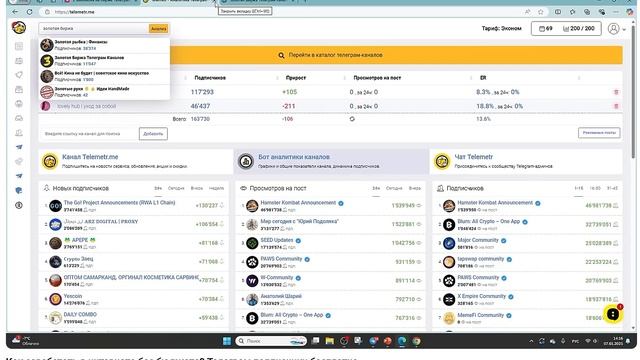Viewport: 640px width, 360px height.
Task: Click the orange search button
Action: click(158, 29)
